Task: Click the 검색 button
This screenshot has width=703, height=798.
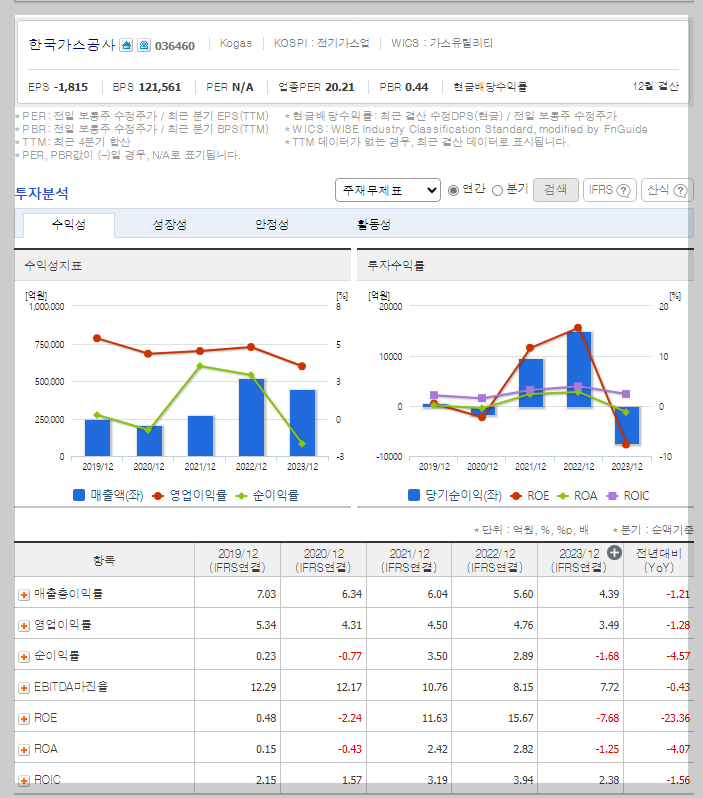Action: point(555,190)
